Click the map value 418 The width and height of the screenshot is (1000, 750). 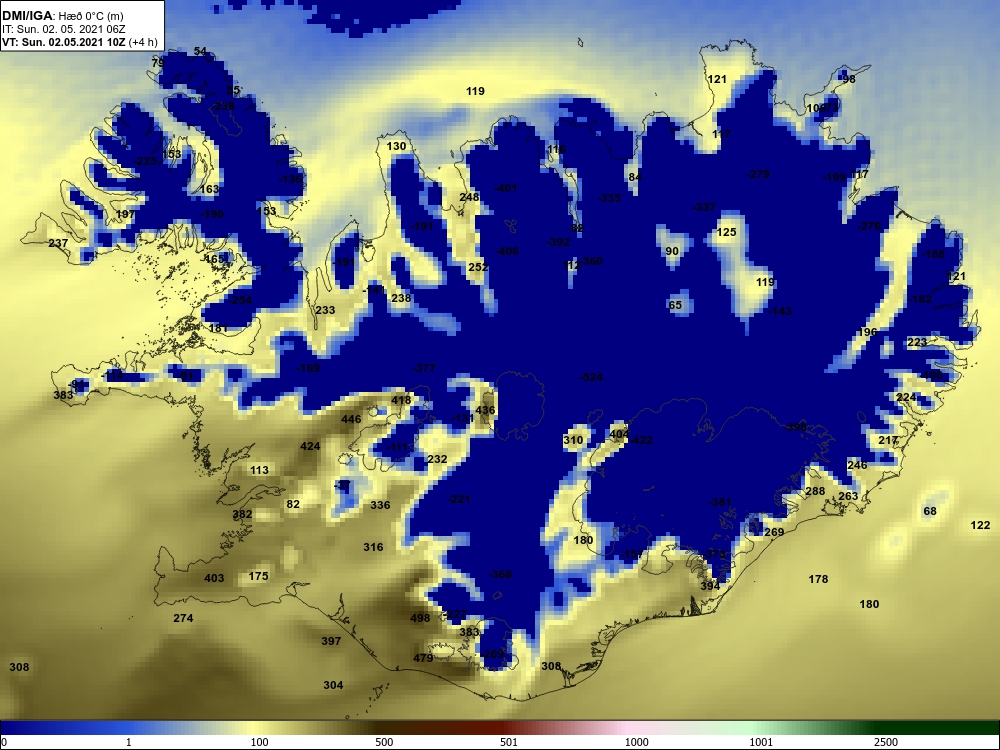click(x=401, y=400)
